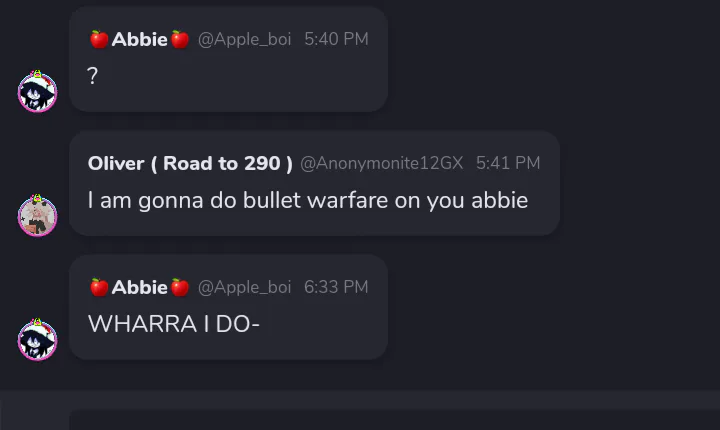Click the Abbie display name at 6:33 PM
The image size is (720, 430).
[140, 288]
